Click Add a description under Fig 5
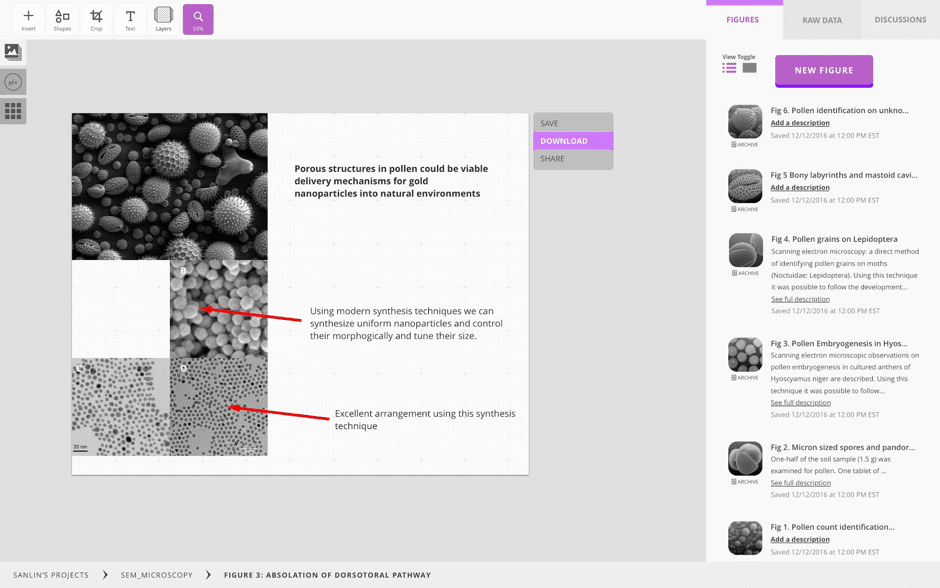 click(x=800, y=187)
